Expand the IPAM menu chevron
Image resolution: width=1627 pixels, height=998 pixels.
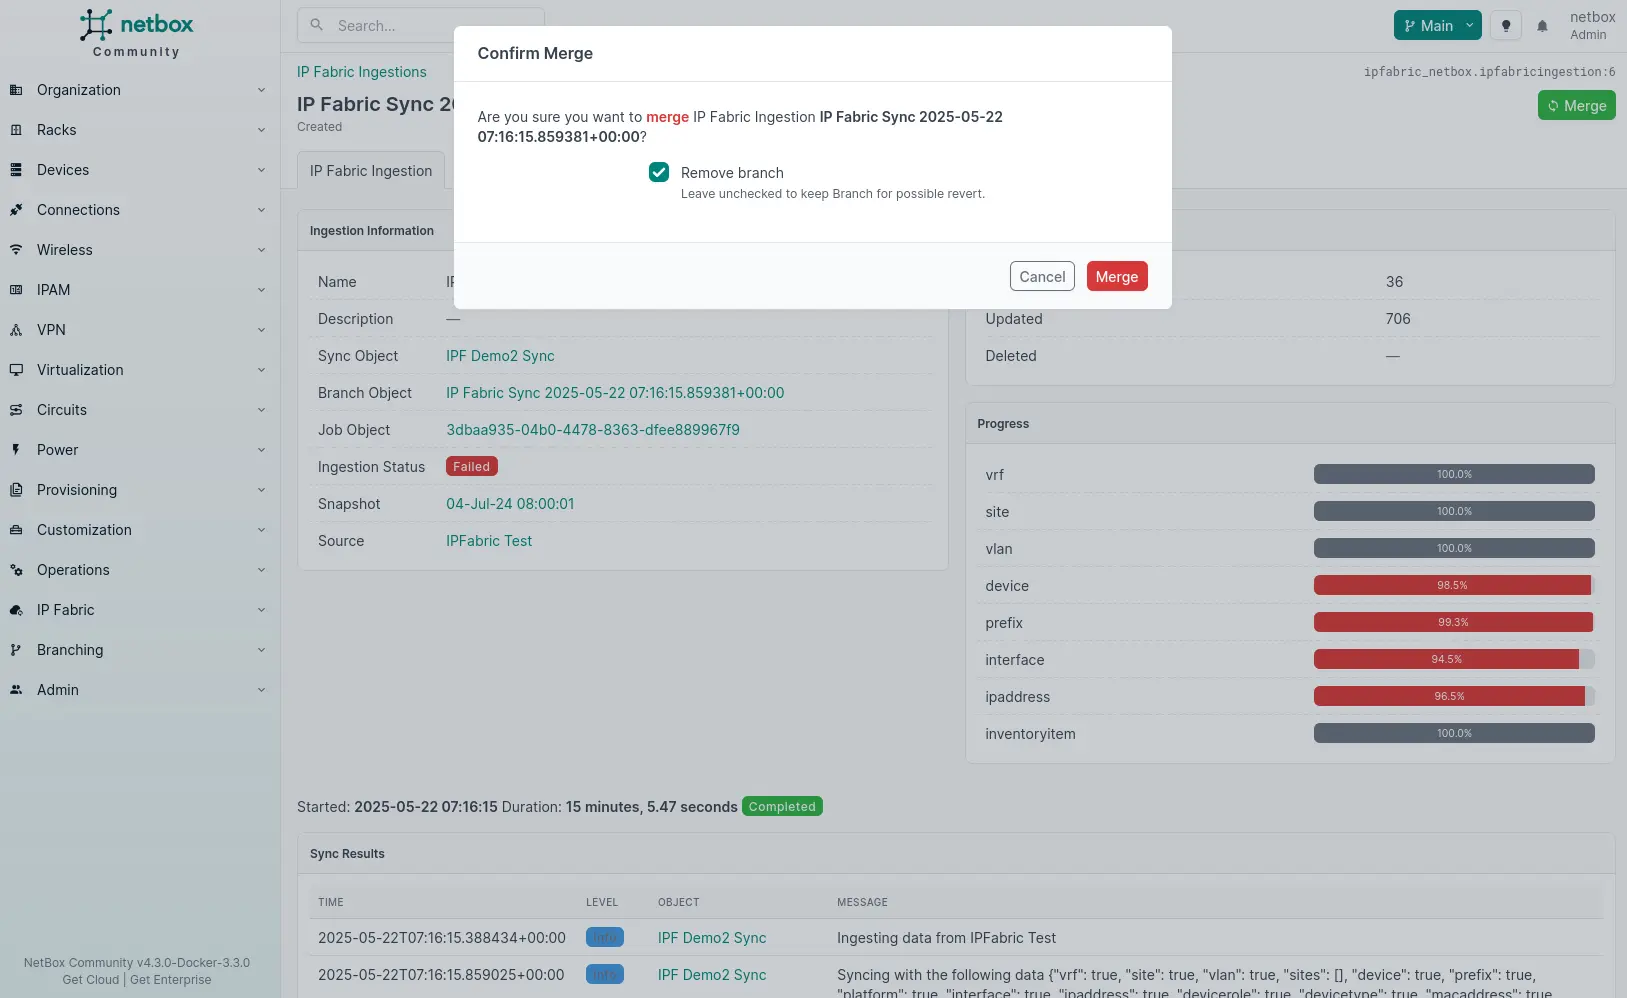(x=261, y=290)
